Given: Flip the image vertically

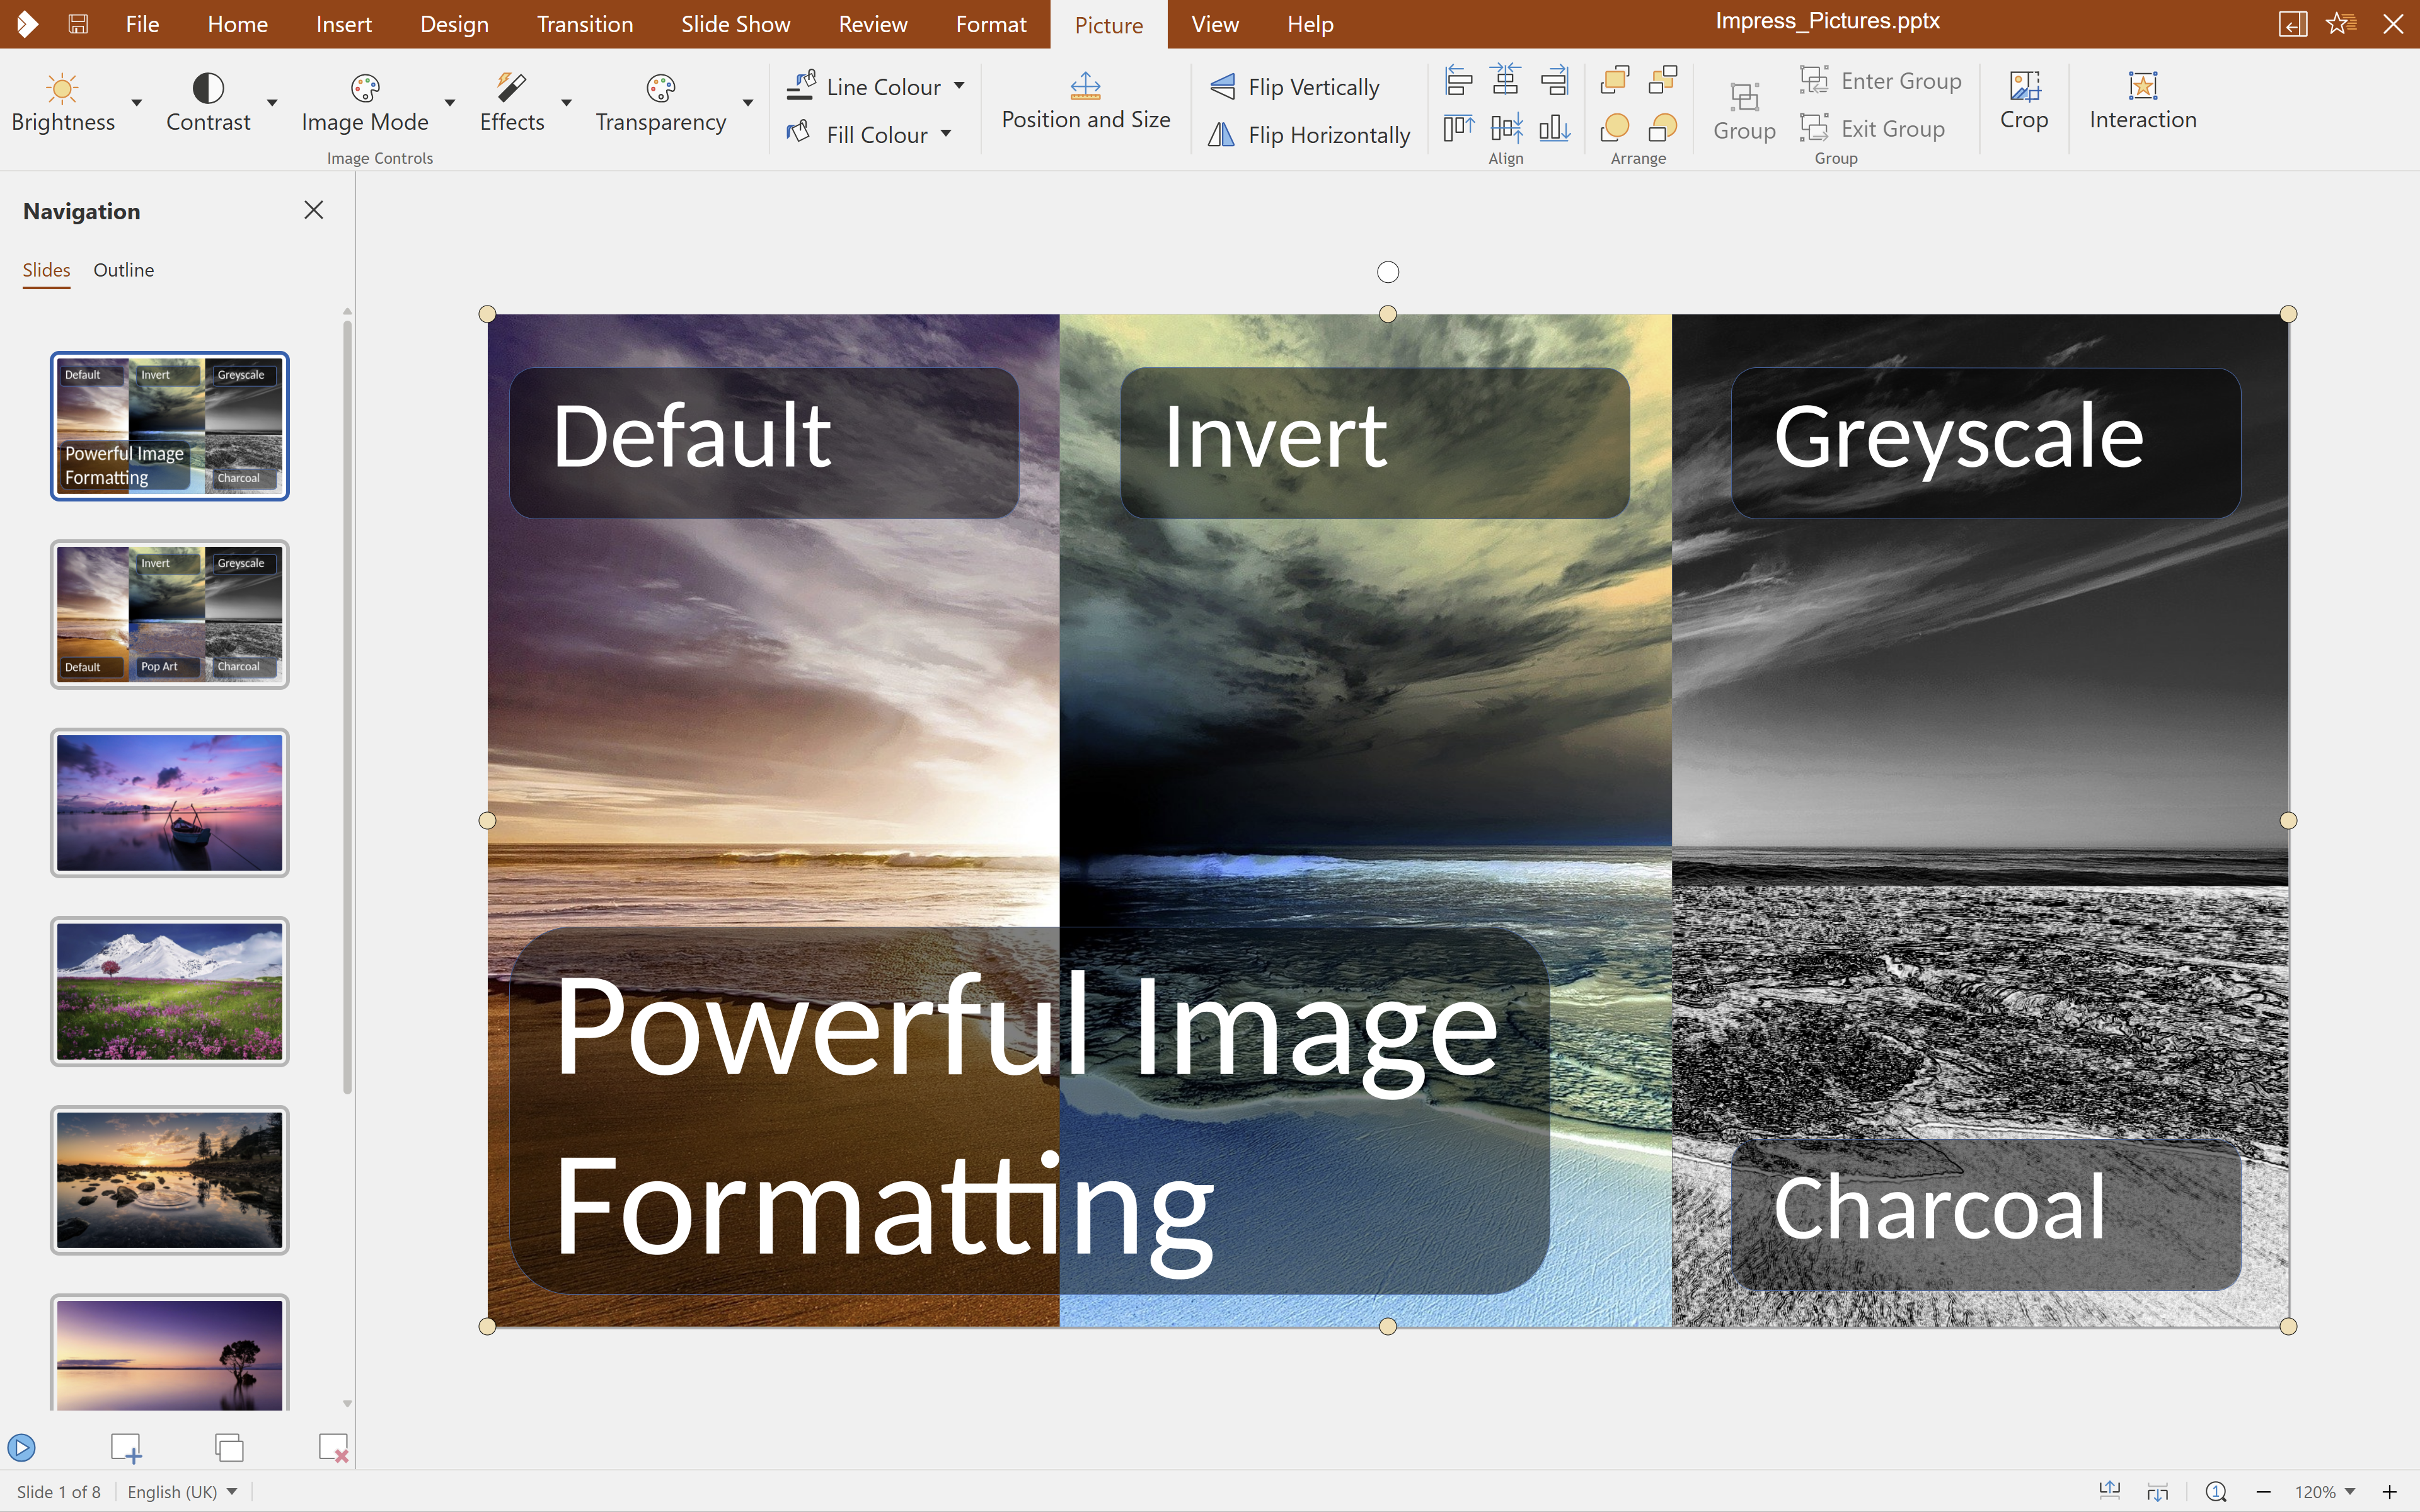Looking at the screenshot, I should 1295,87.
